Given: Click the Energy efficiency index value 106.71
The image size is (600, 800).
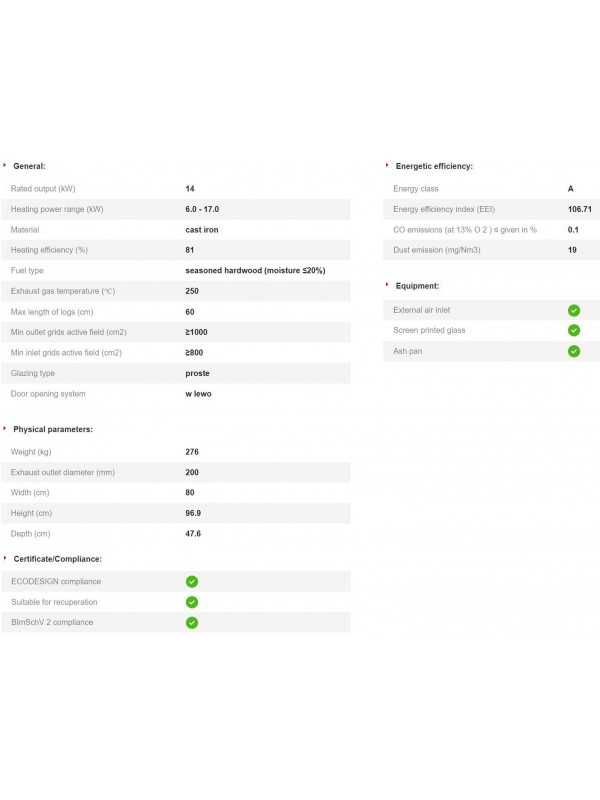Looking at the screenshot, I should click(x=580, y=209).
